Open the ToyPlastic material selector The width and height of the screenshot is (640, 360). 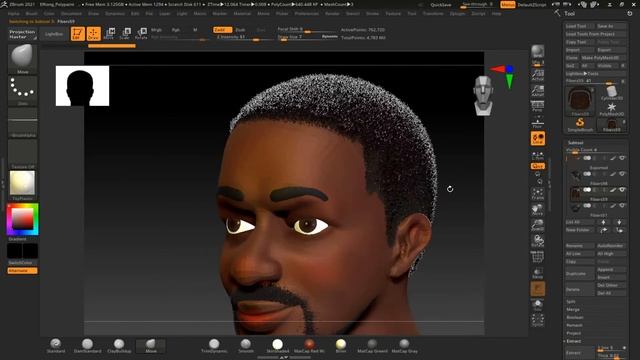coord(22,186)
